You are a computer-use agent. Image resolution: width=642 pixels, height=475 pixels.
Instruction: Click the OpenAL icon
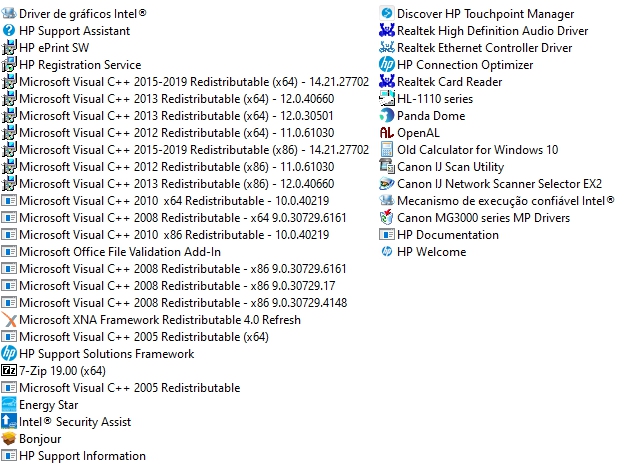(387, 133)
